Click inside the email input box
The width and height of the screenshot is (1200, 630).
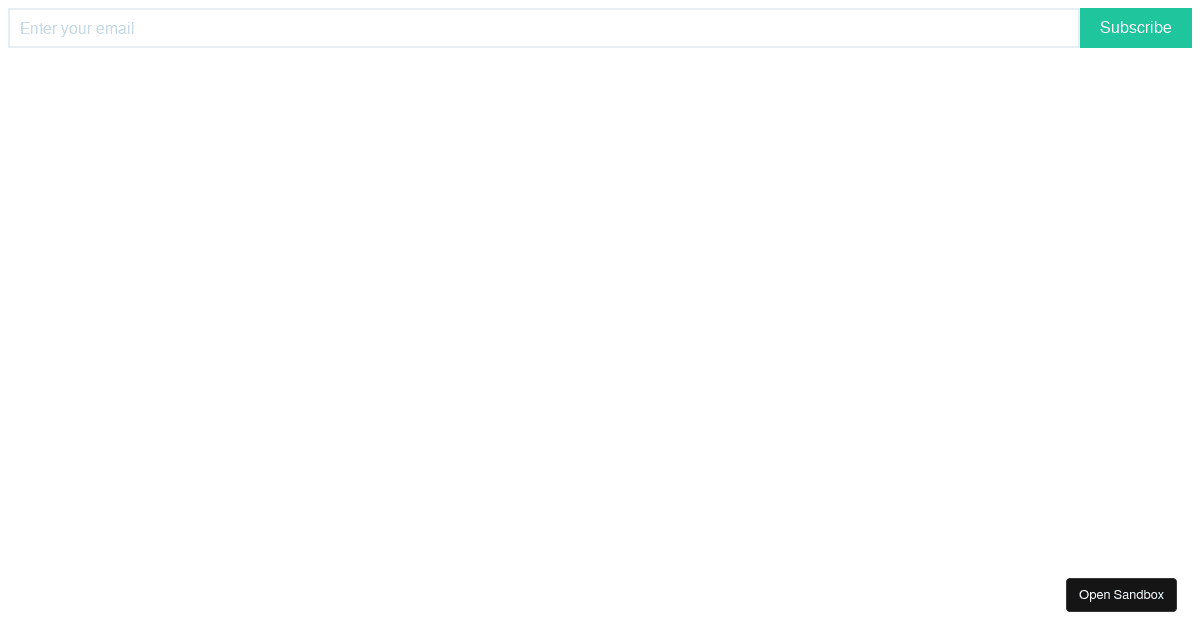pyautogui.click(x=544, y=28)
